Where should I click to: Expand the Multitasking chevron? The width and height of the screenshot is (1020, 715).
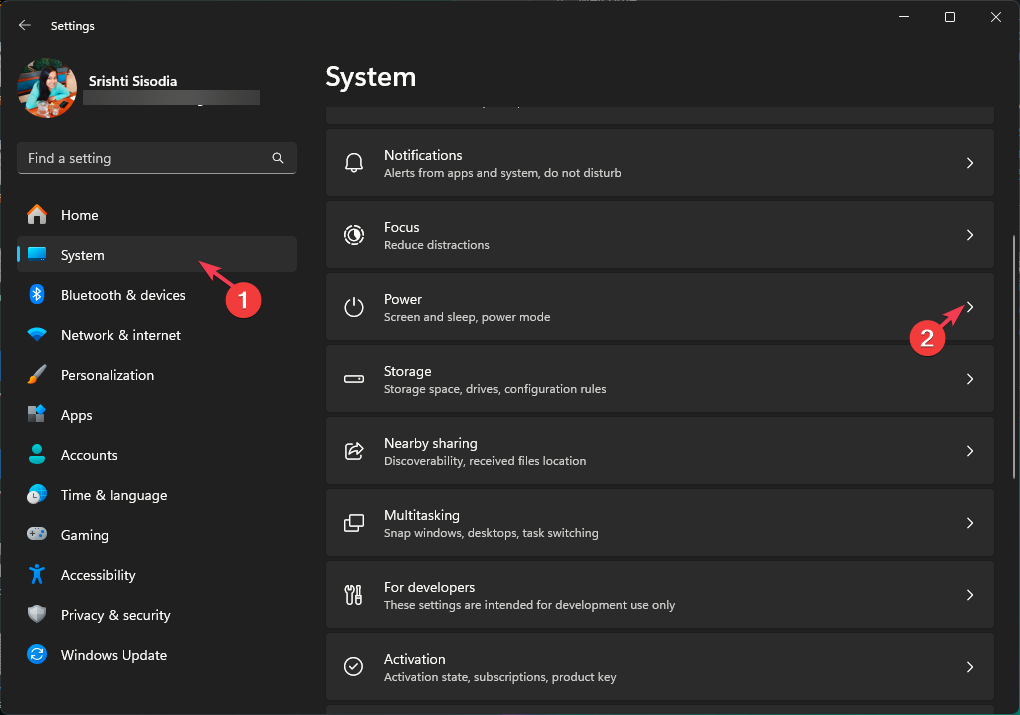coord(969,523)
